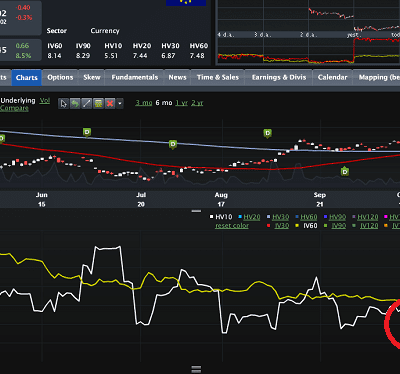Switch chart to Vol view link
Image resolution: width=400 pixels, height=374 pixels.
pyautogui.click(x=45, y=100)
